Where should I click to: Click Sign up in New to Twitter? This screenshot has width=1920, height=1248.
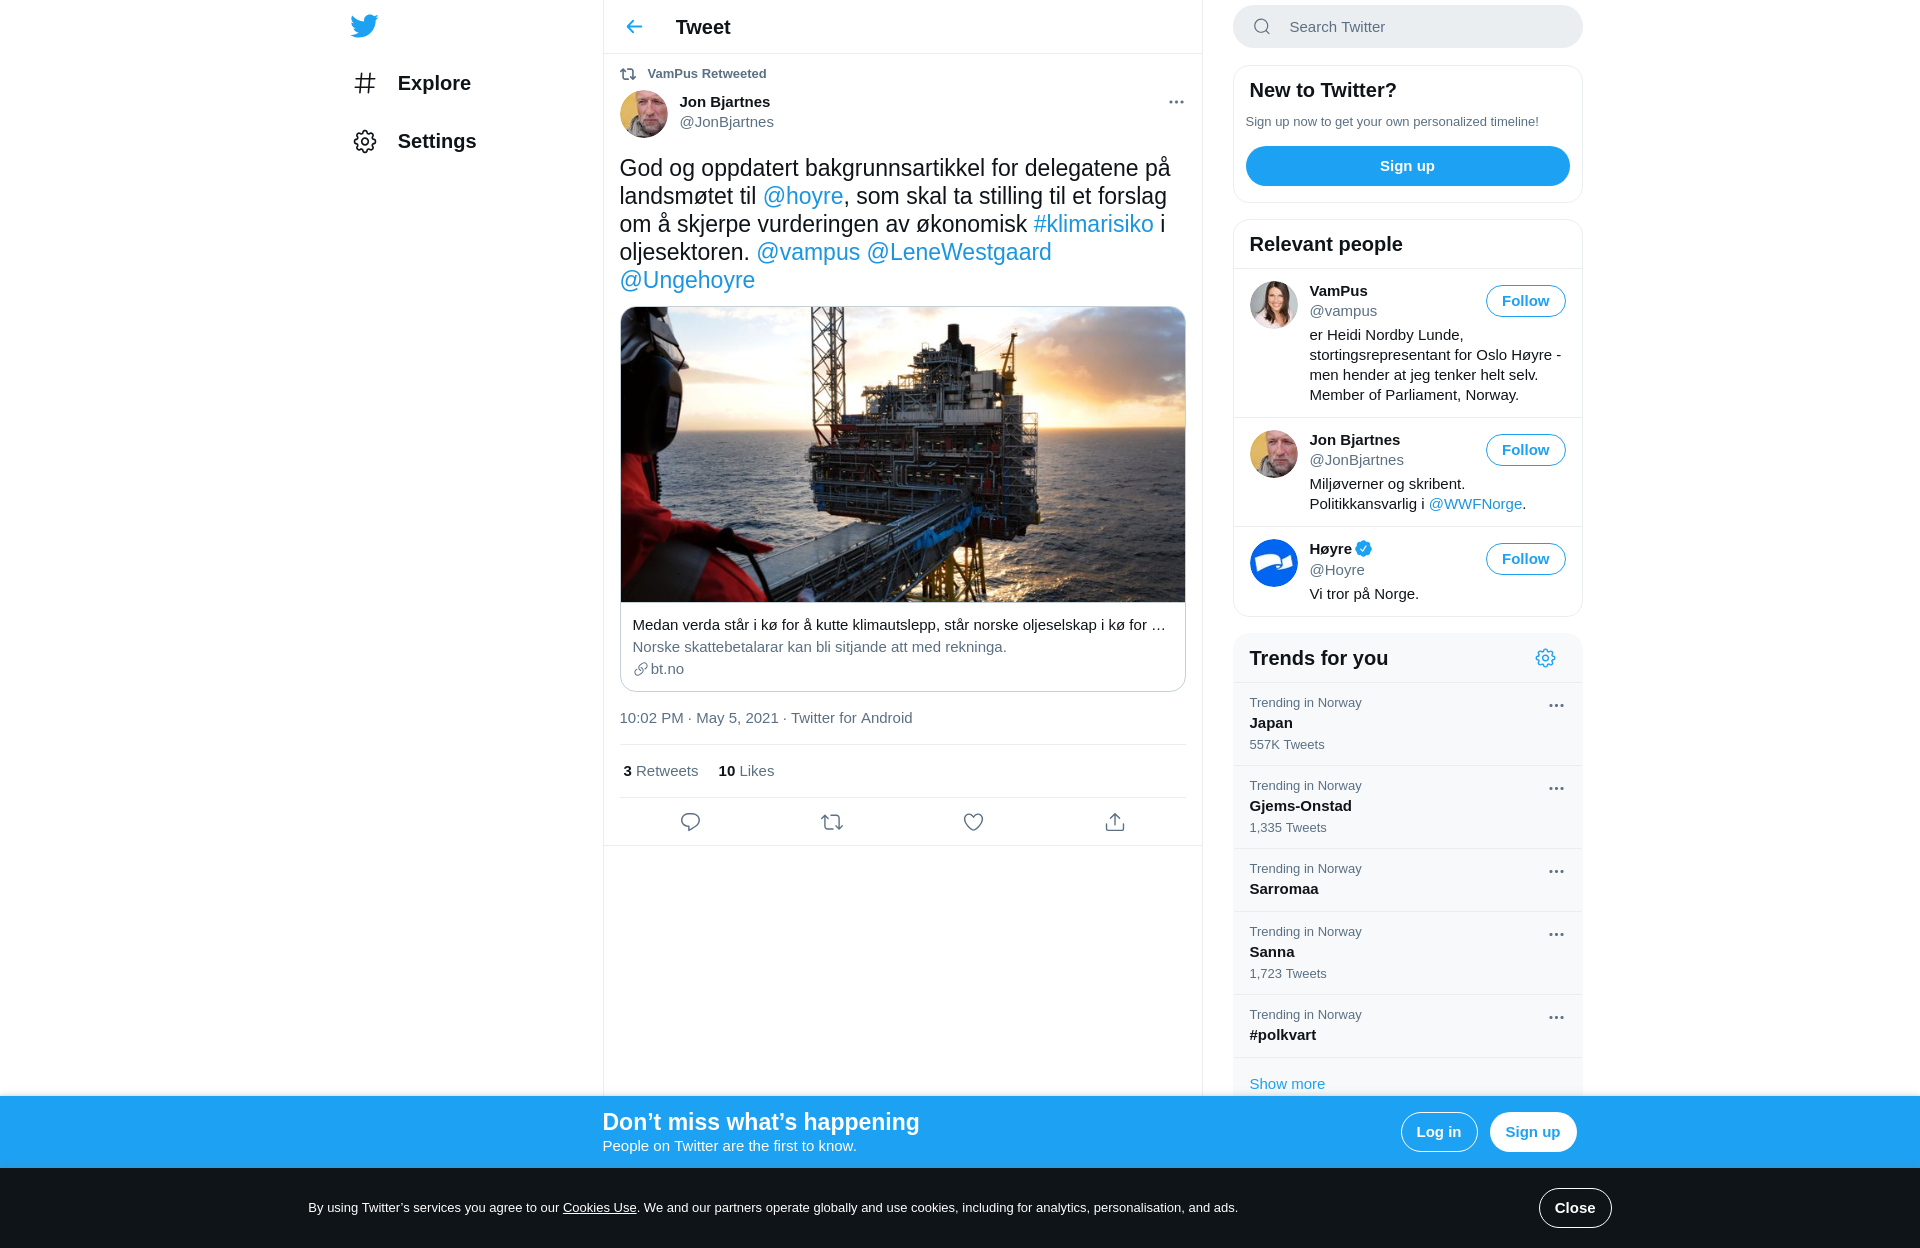(x=1407, y=166)
